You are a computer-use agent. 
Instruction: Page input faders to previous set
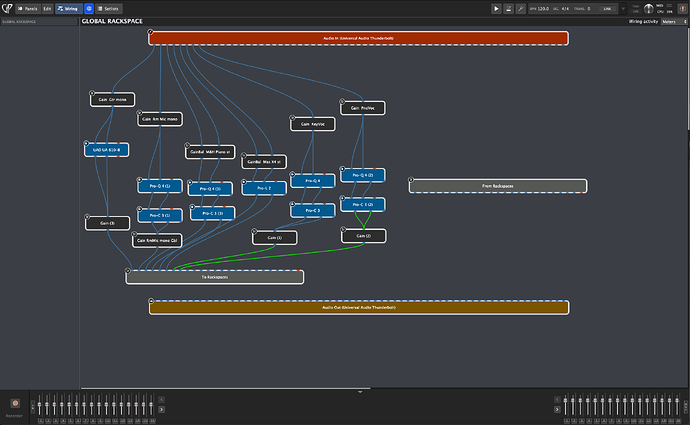click(x=161, y=399)
